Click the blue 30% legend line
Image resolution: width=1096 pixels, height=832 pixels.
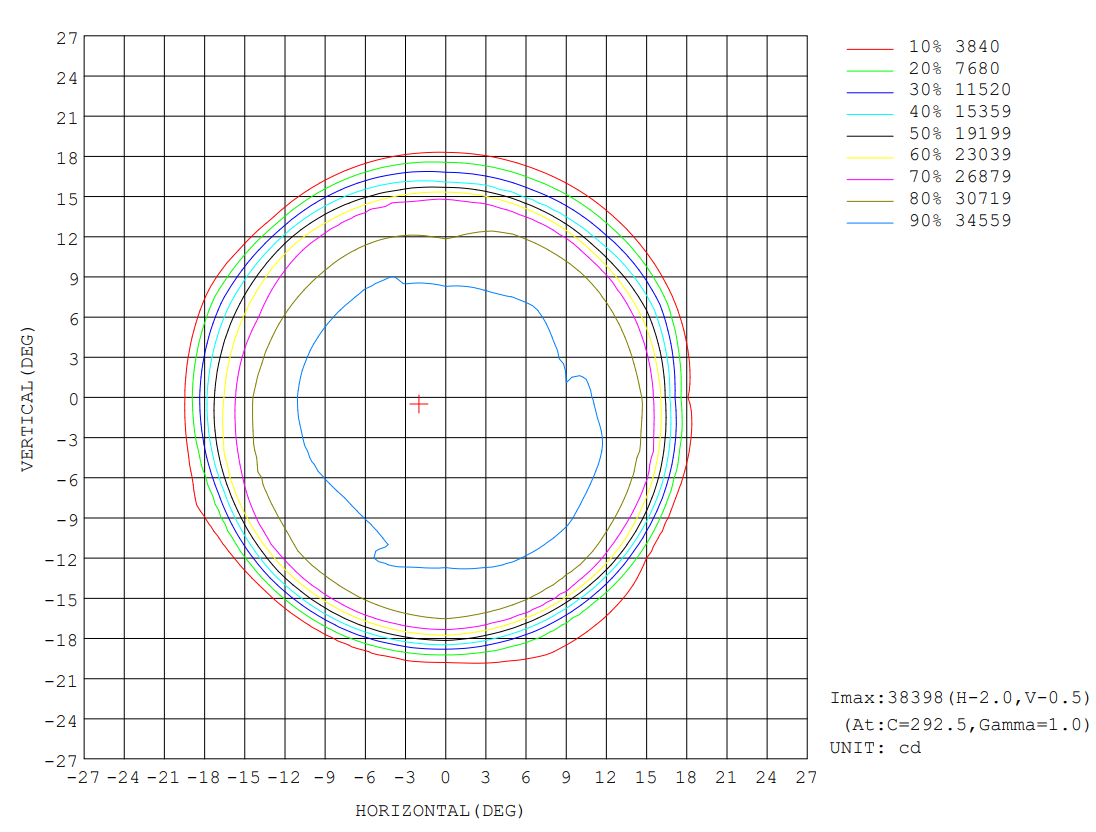[868, 91]
